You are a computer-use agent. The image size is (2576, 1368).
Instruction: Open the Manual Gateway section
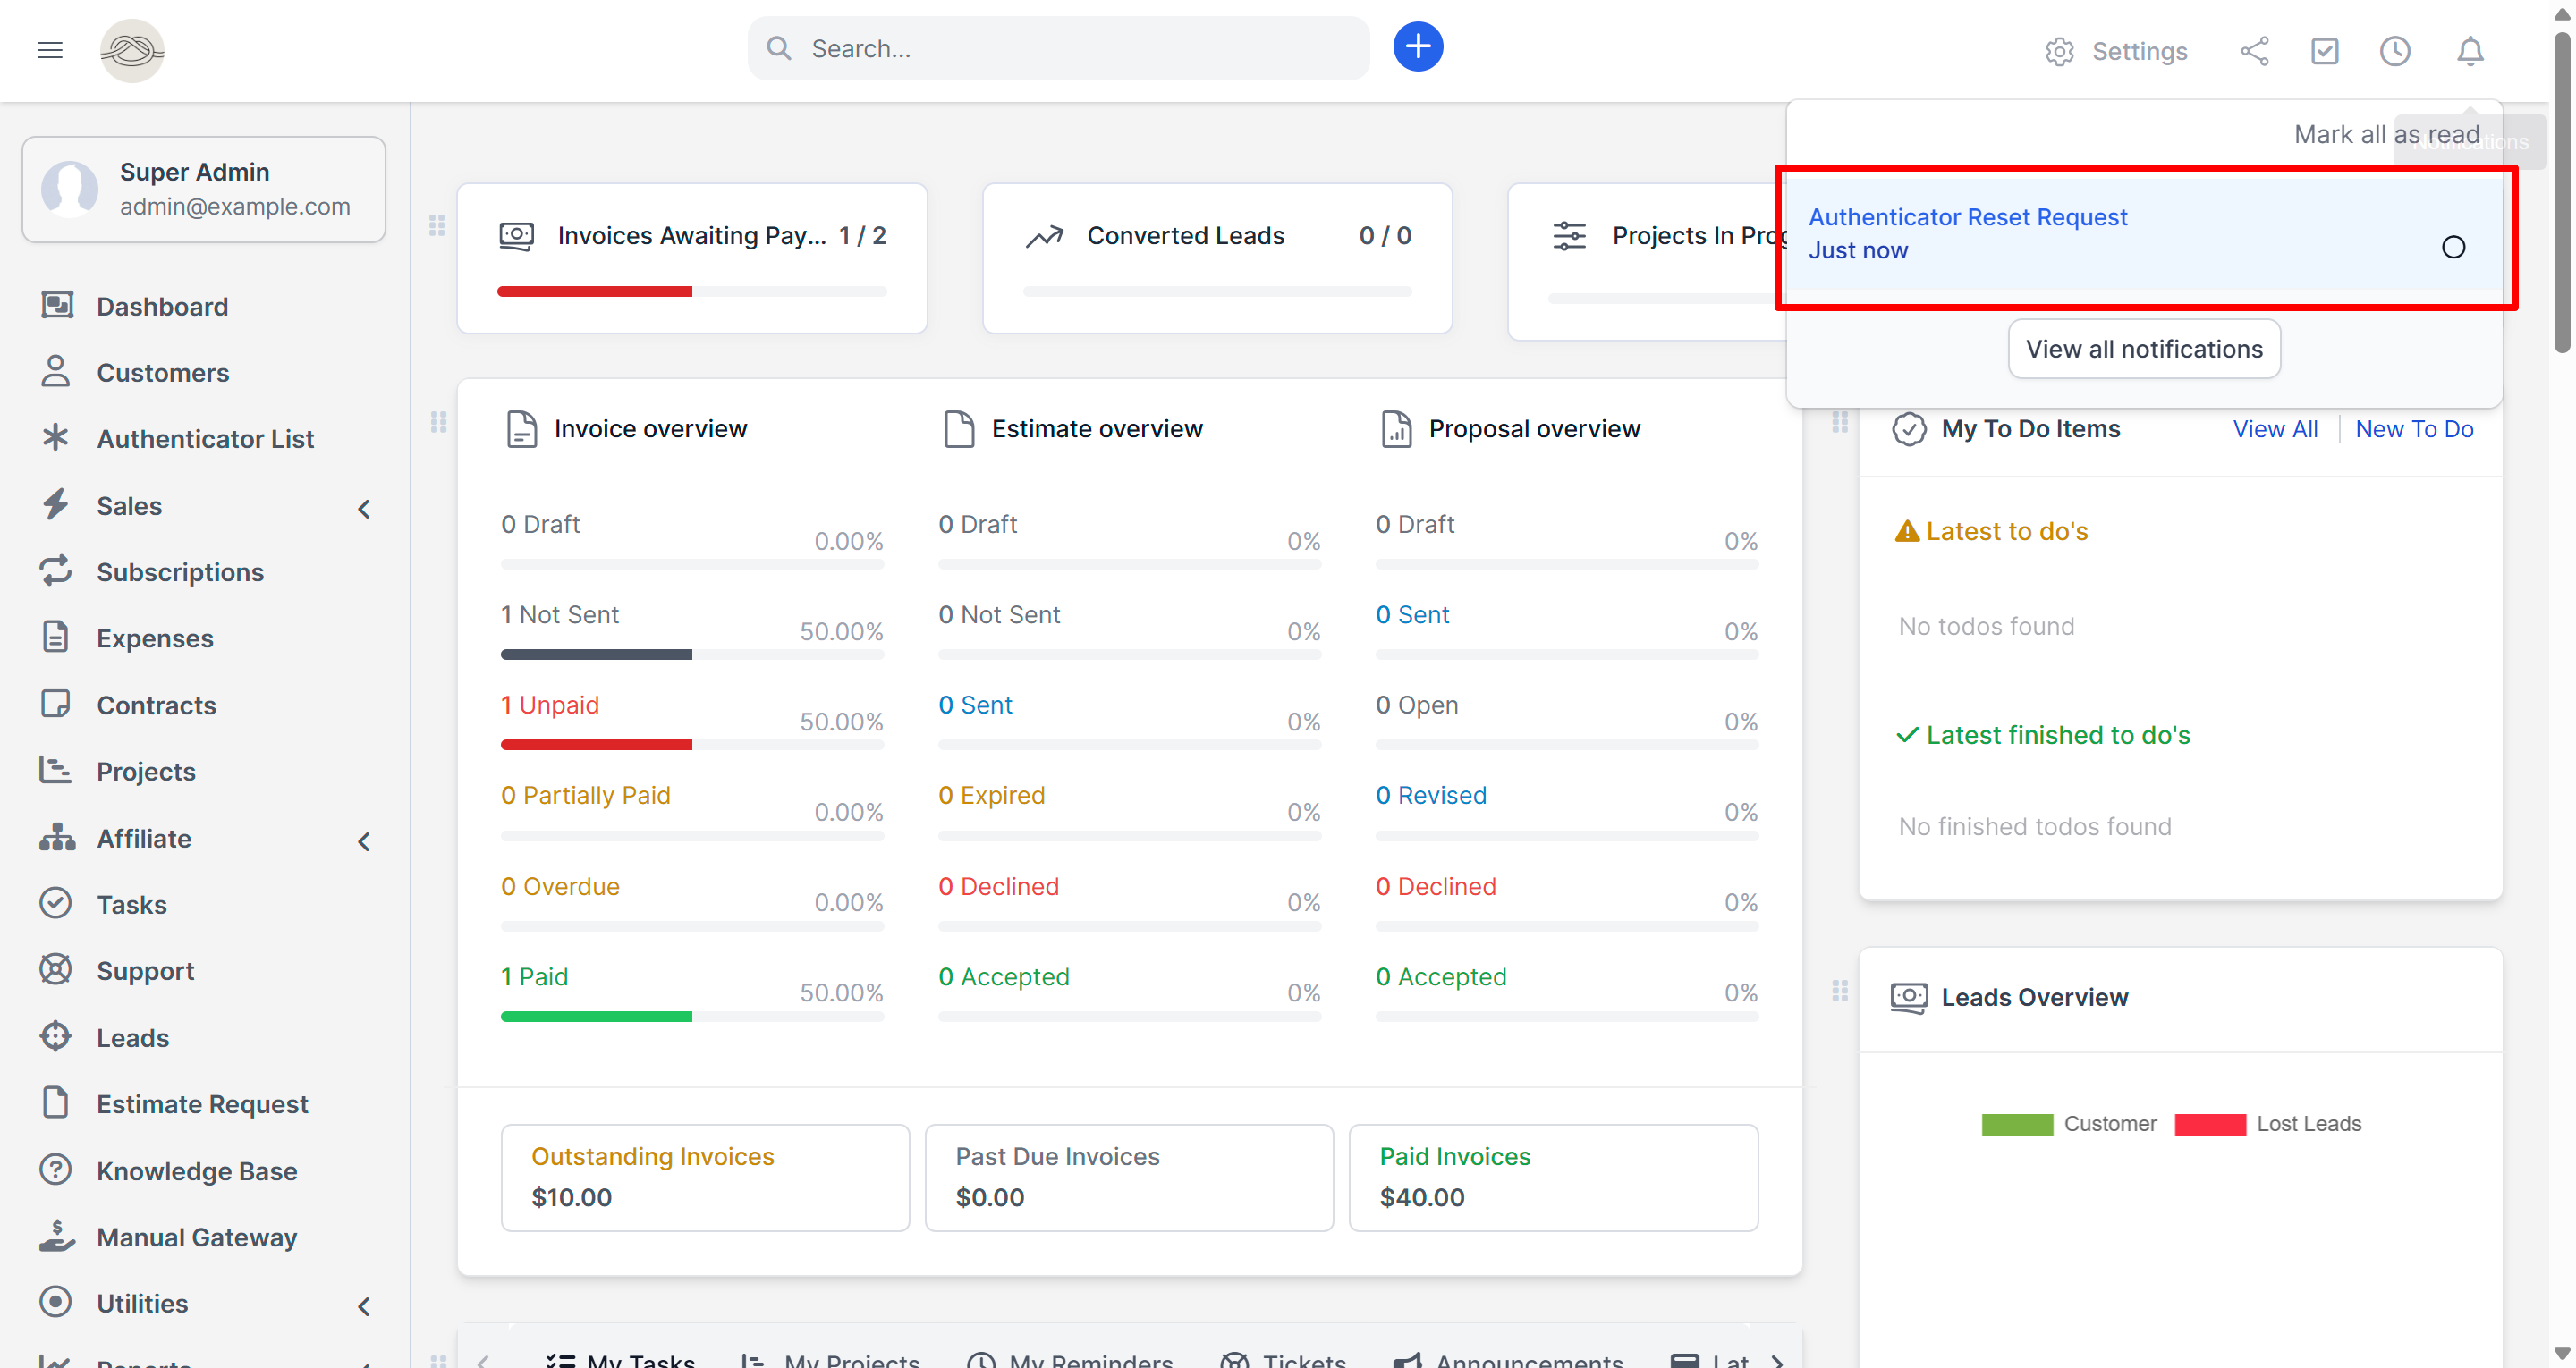click(x=196, y=1237)
